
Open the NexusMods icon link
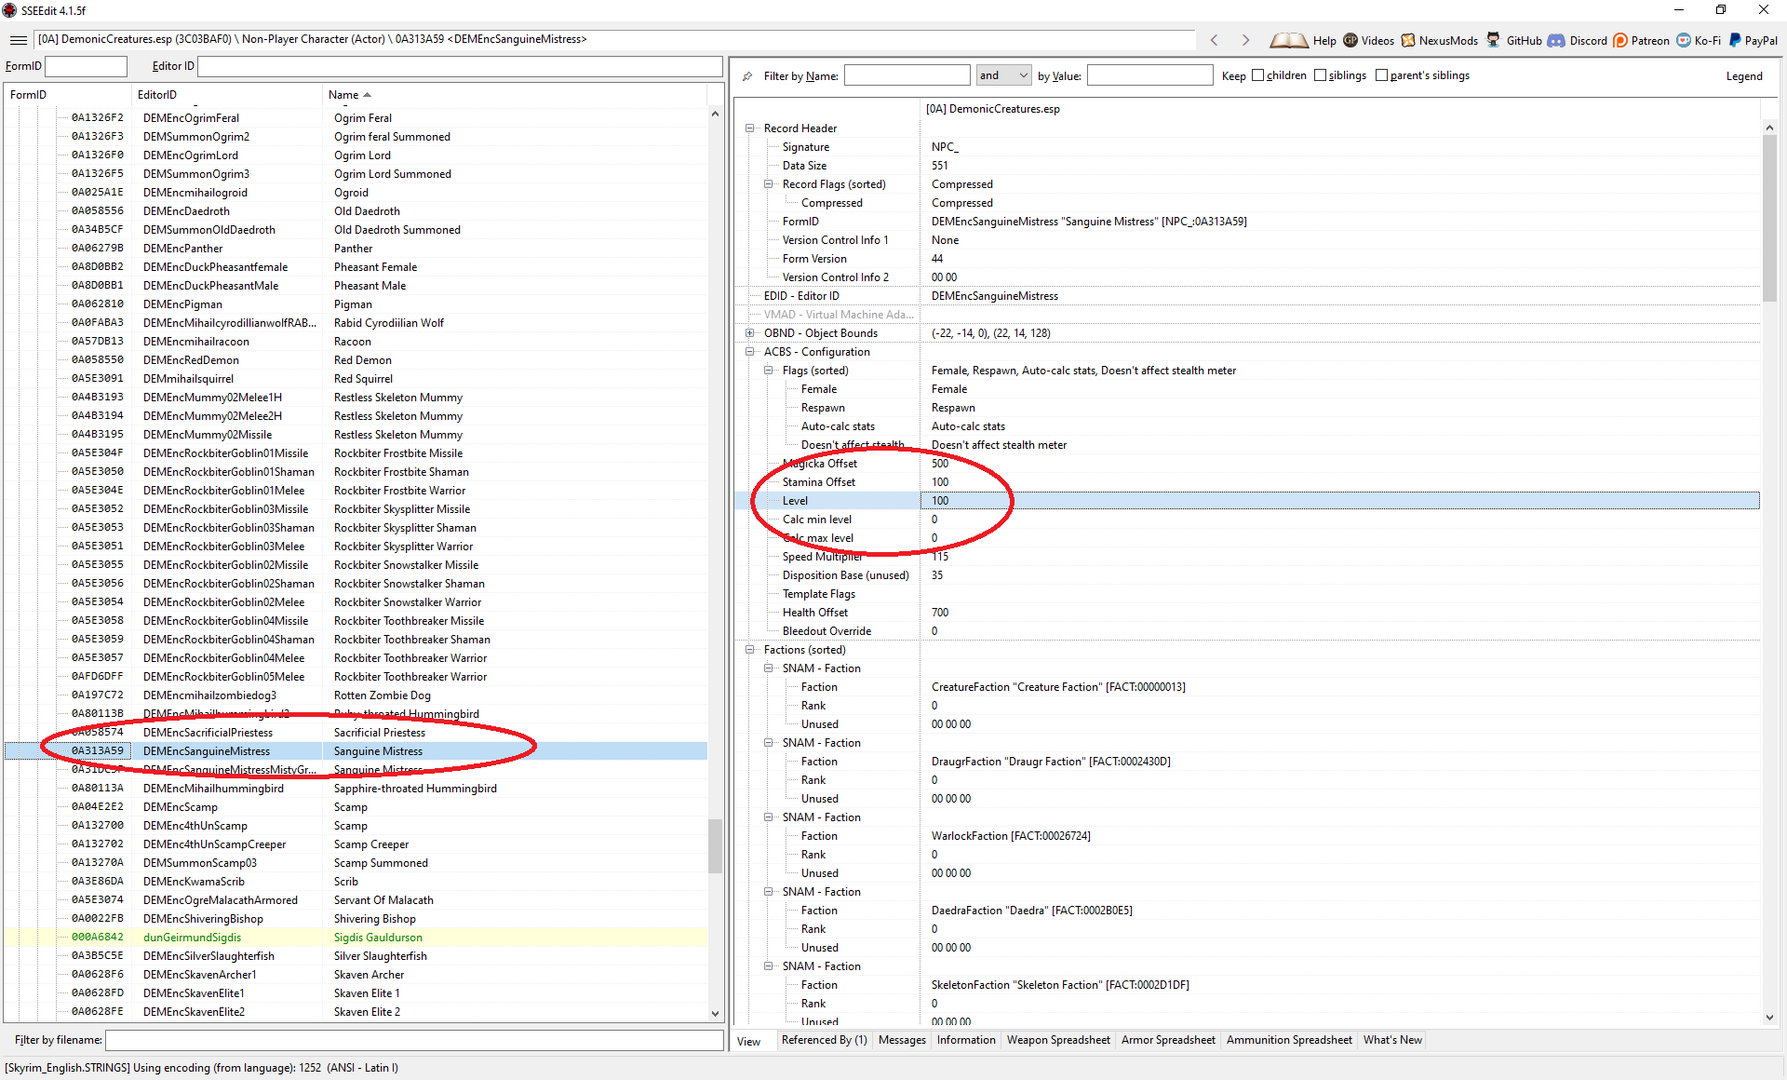pos(1408,40)
